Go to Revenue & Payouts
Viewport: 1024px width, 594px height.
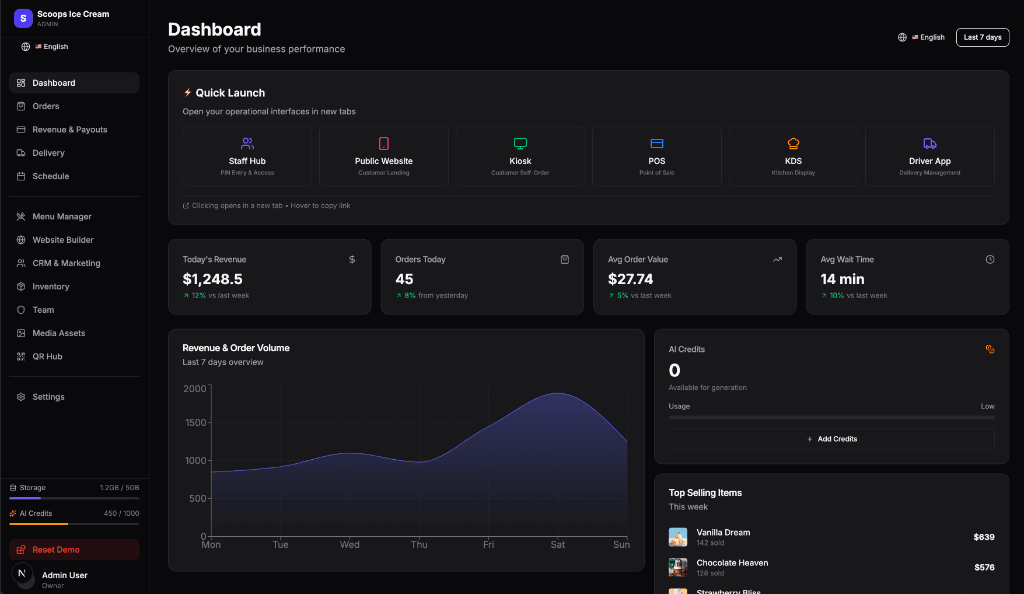tap(67, 129)
